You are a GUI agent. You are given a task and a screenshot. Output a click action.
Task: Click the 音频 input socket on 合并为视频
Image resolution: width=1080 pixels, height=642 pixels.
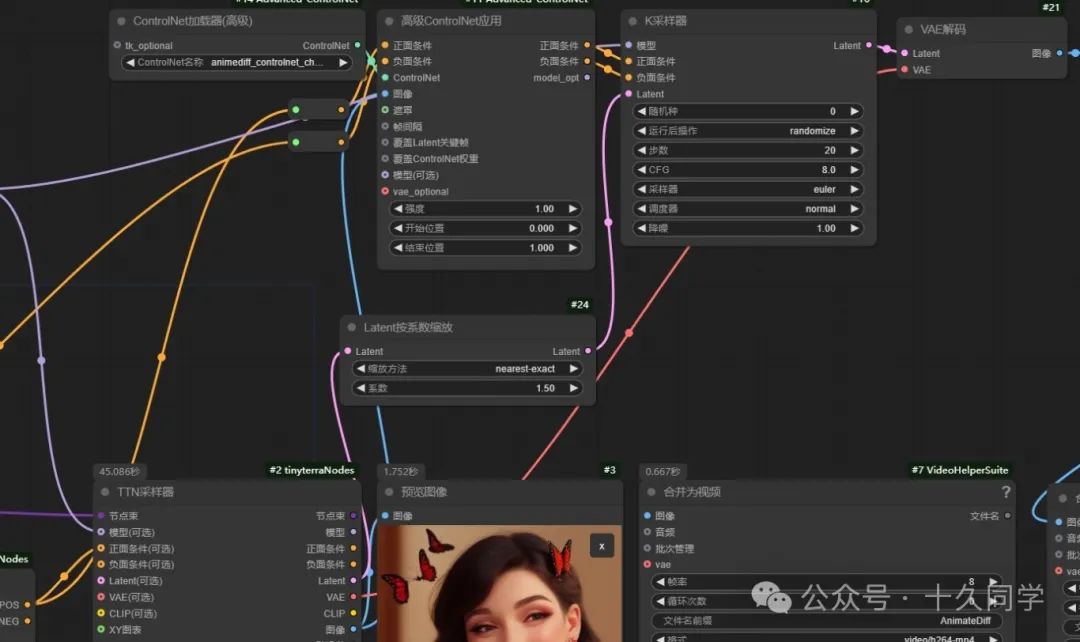[647, 532]
